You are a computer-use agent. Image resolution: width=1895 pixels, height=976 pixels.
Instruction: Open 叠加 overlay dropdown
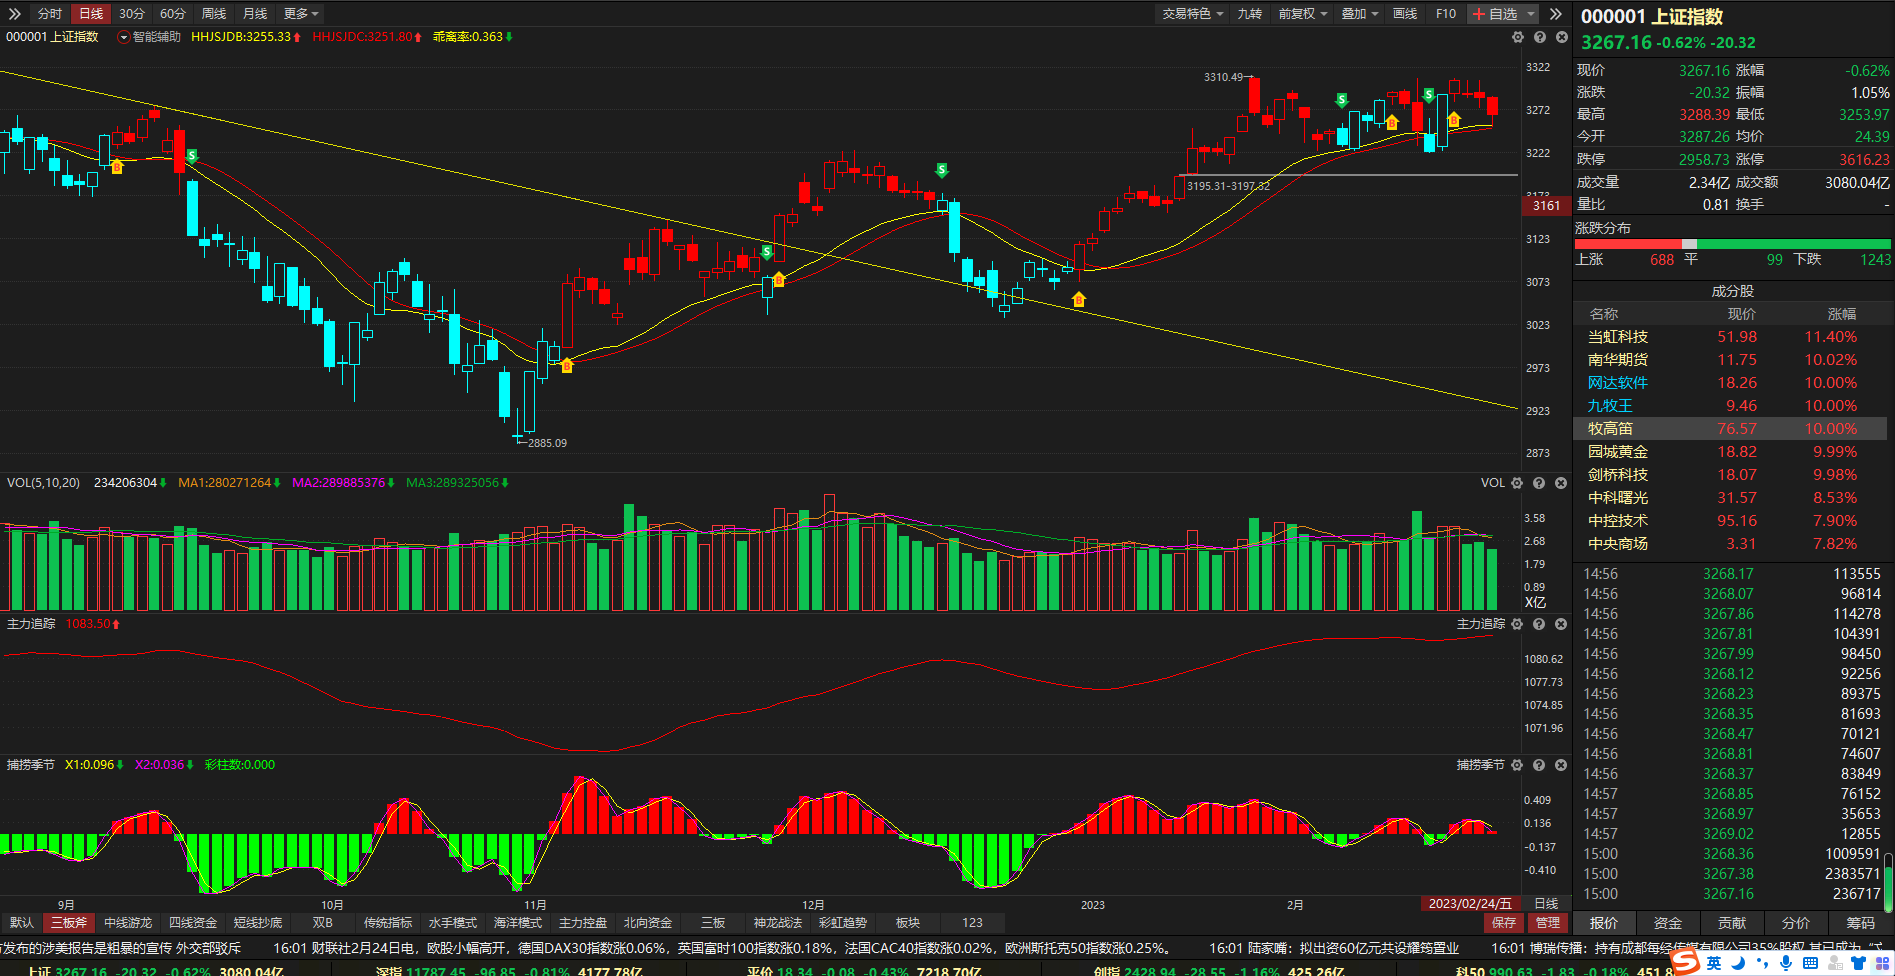tap(1359, 14)
